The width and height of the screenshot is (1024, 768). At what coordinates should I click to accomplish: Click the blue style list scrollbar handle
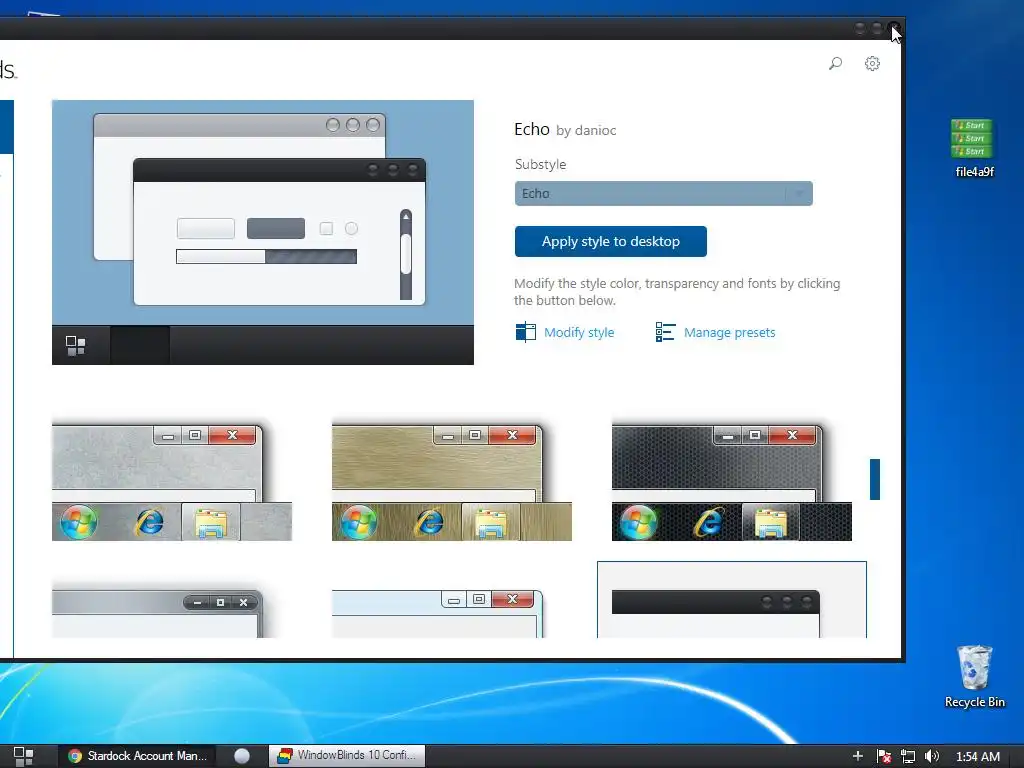pyautogui.click(x=874, y=479)
